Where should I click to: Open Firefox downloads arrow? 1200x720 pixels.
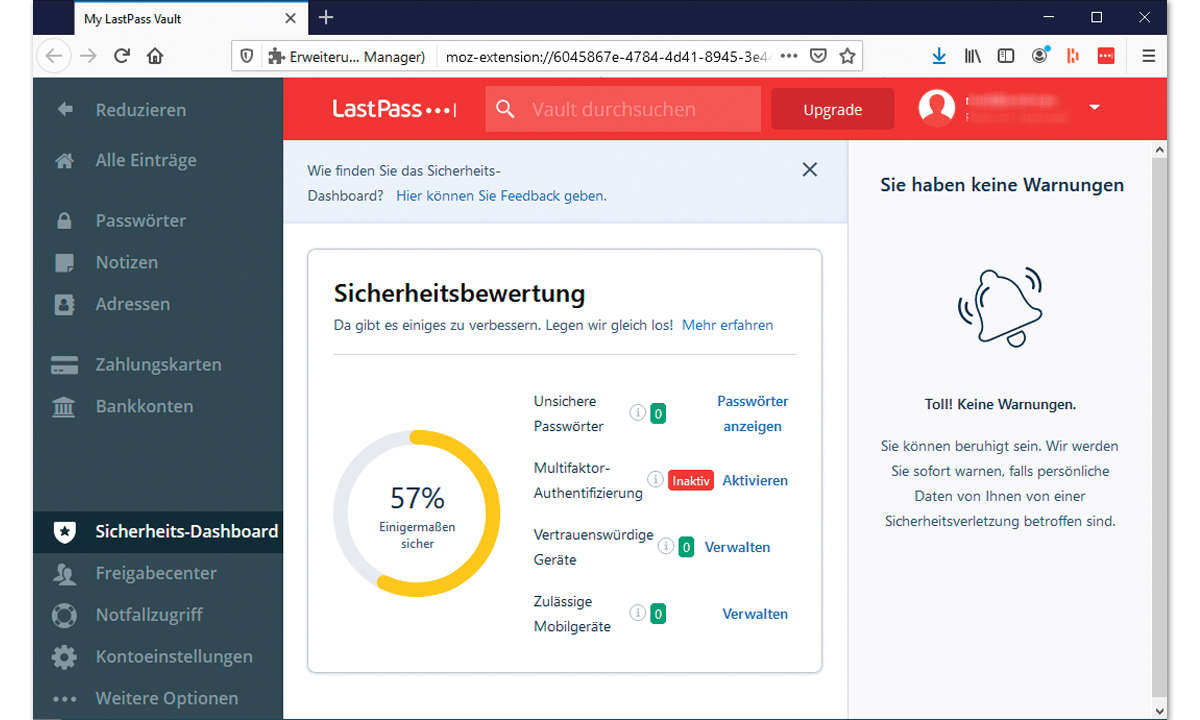tap(938, 56)
